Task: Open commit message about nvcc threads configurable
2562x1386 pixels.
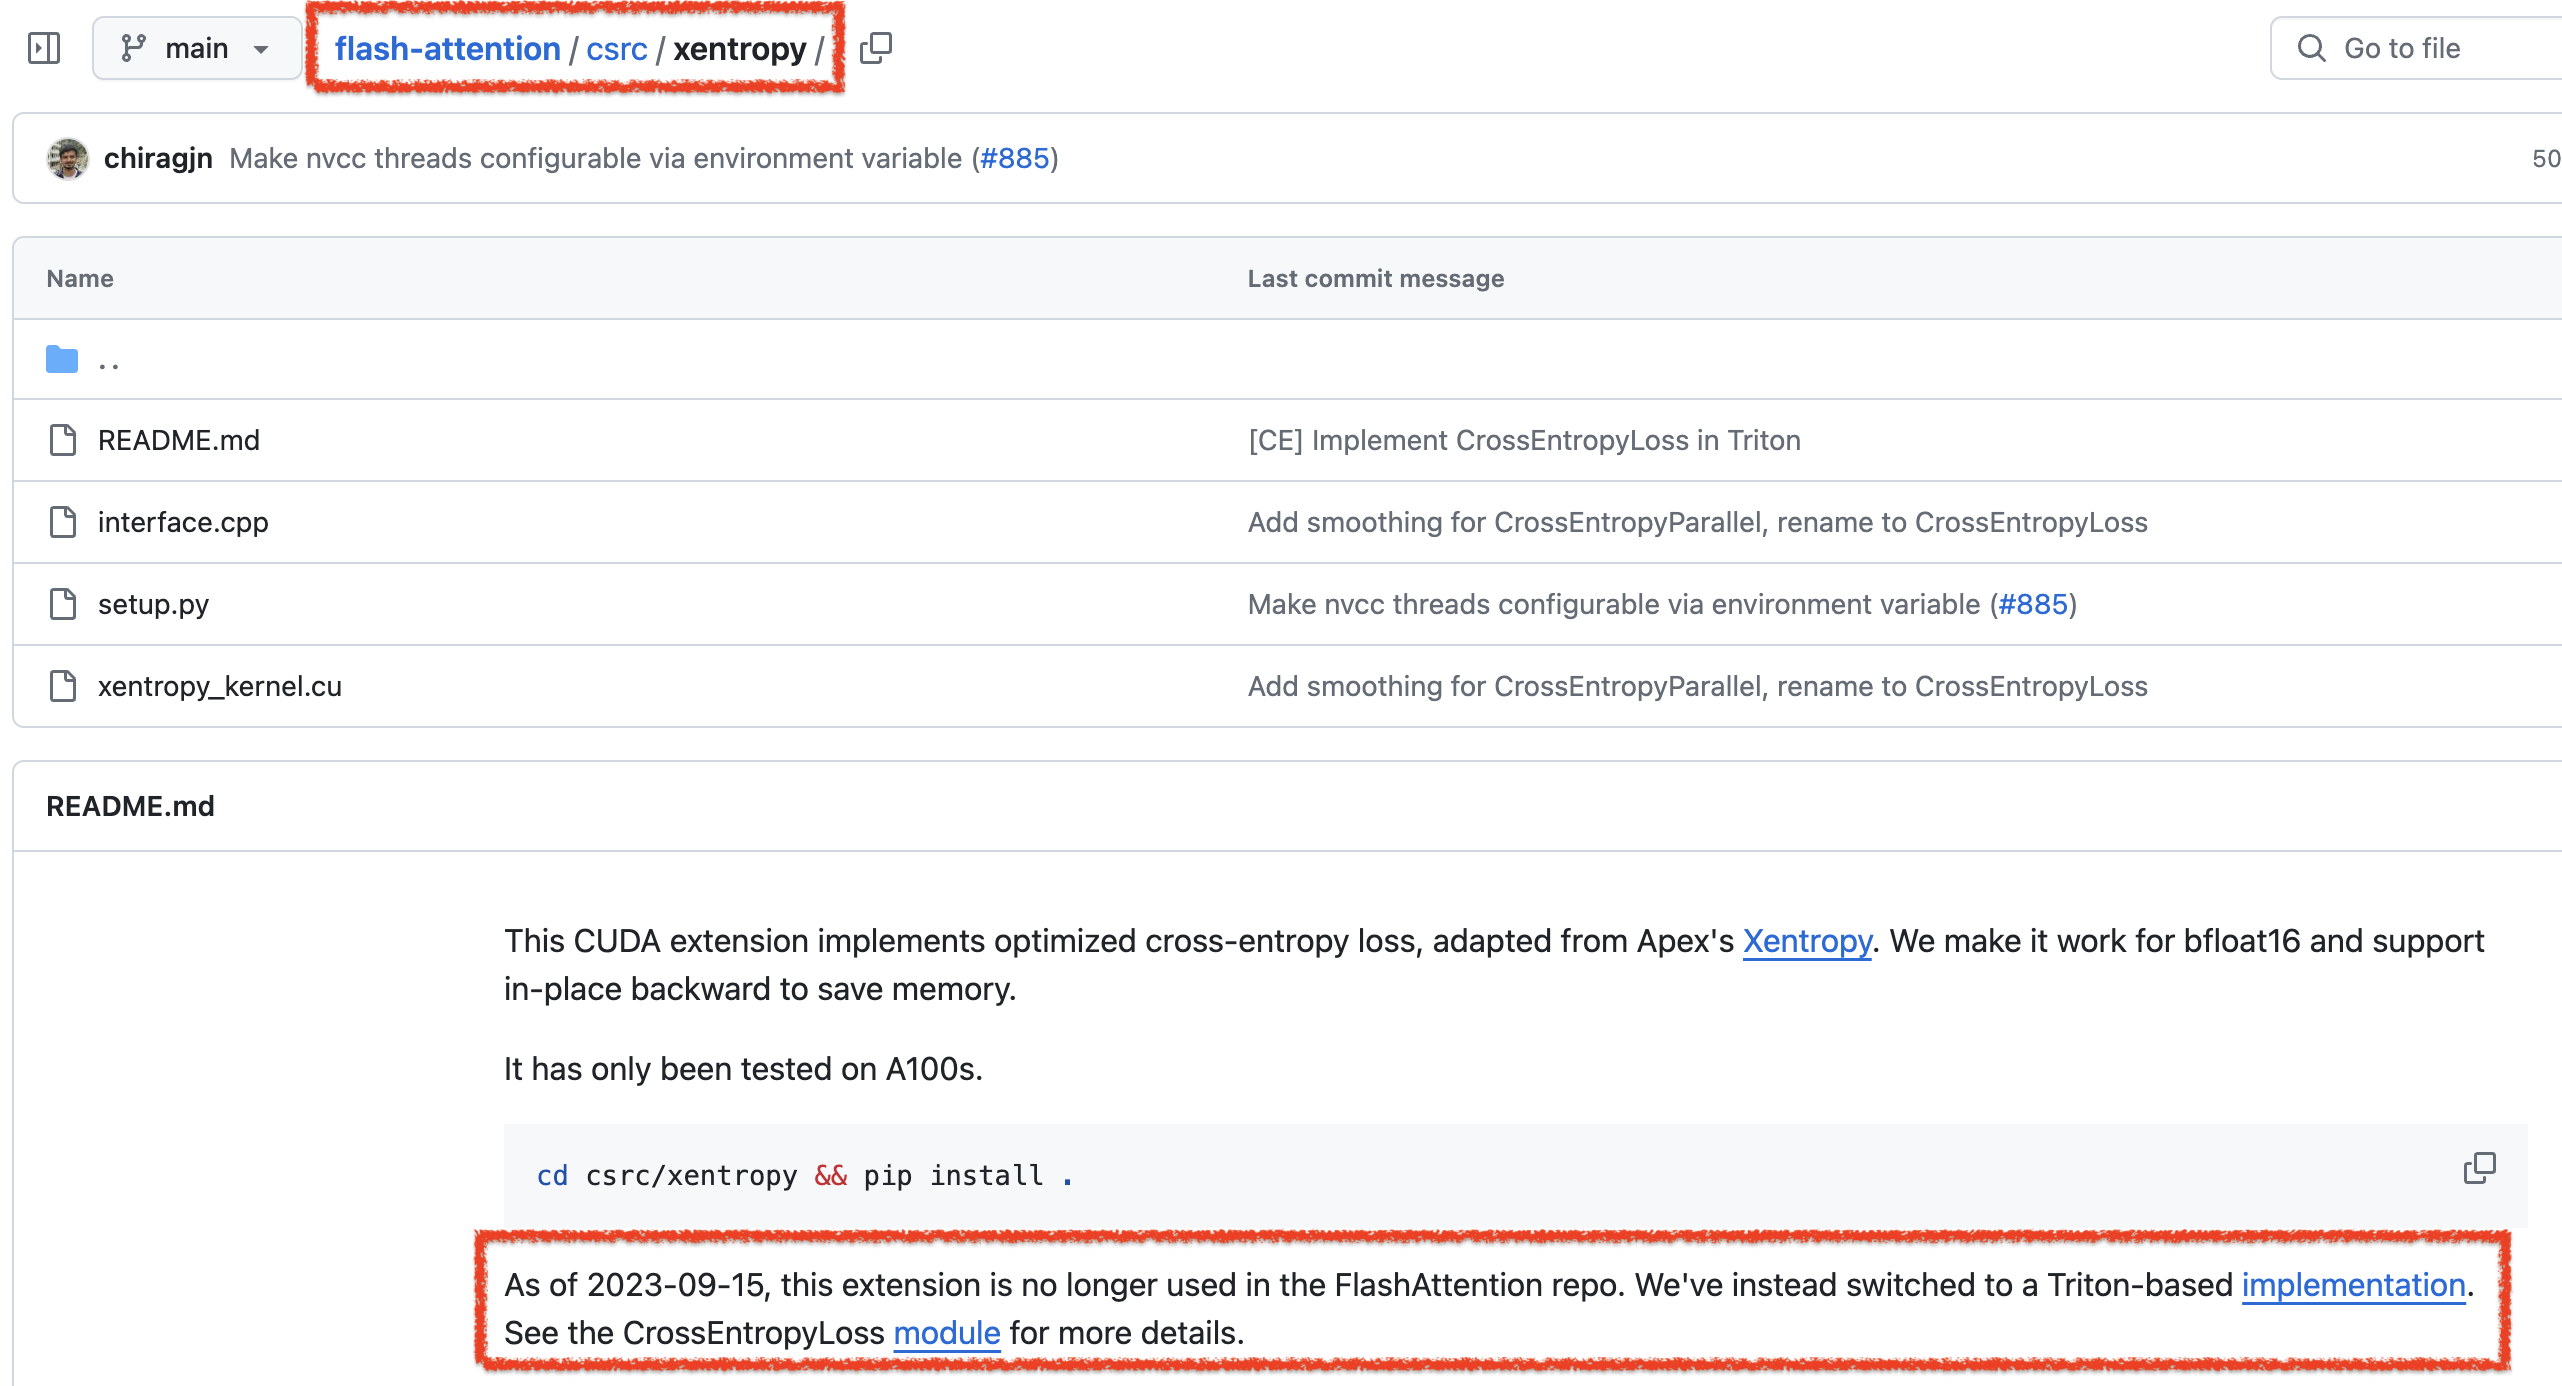Action: pyautogui.click(x=595, y=158)
